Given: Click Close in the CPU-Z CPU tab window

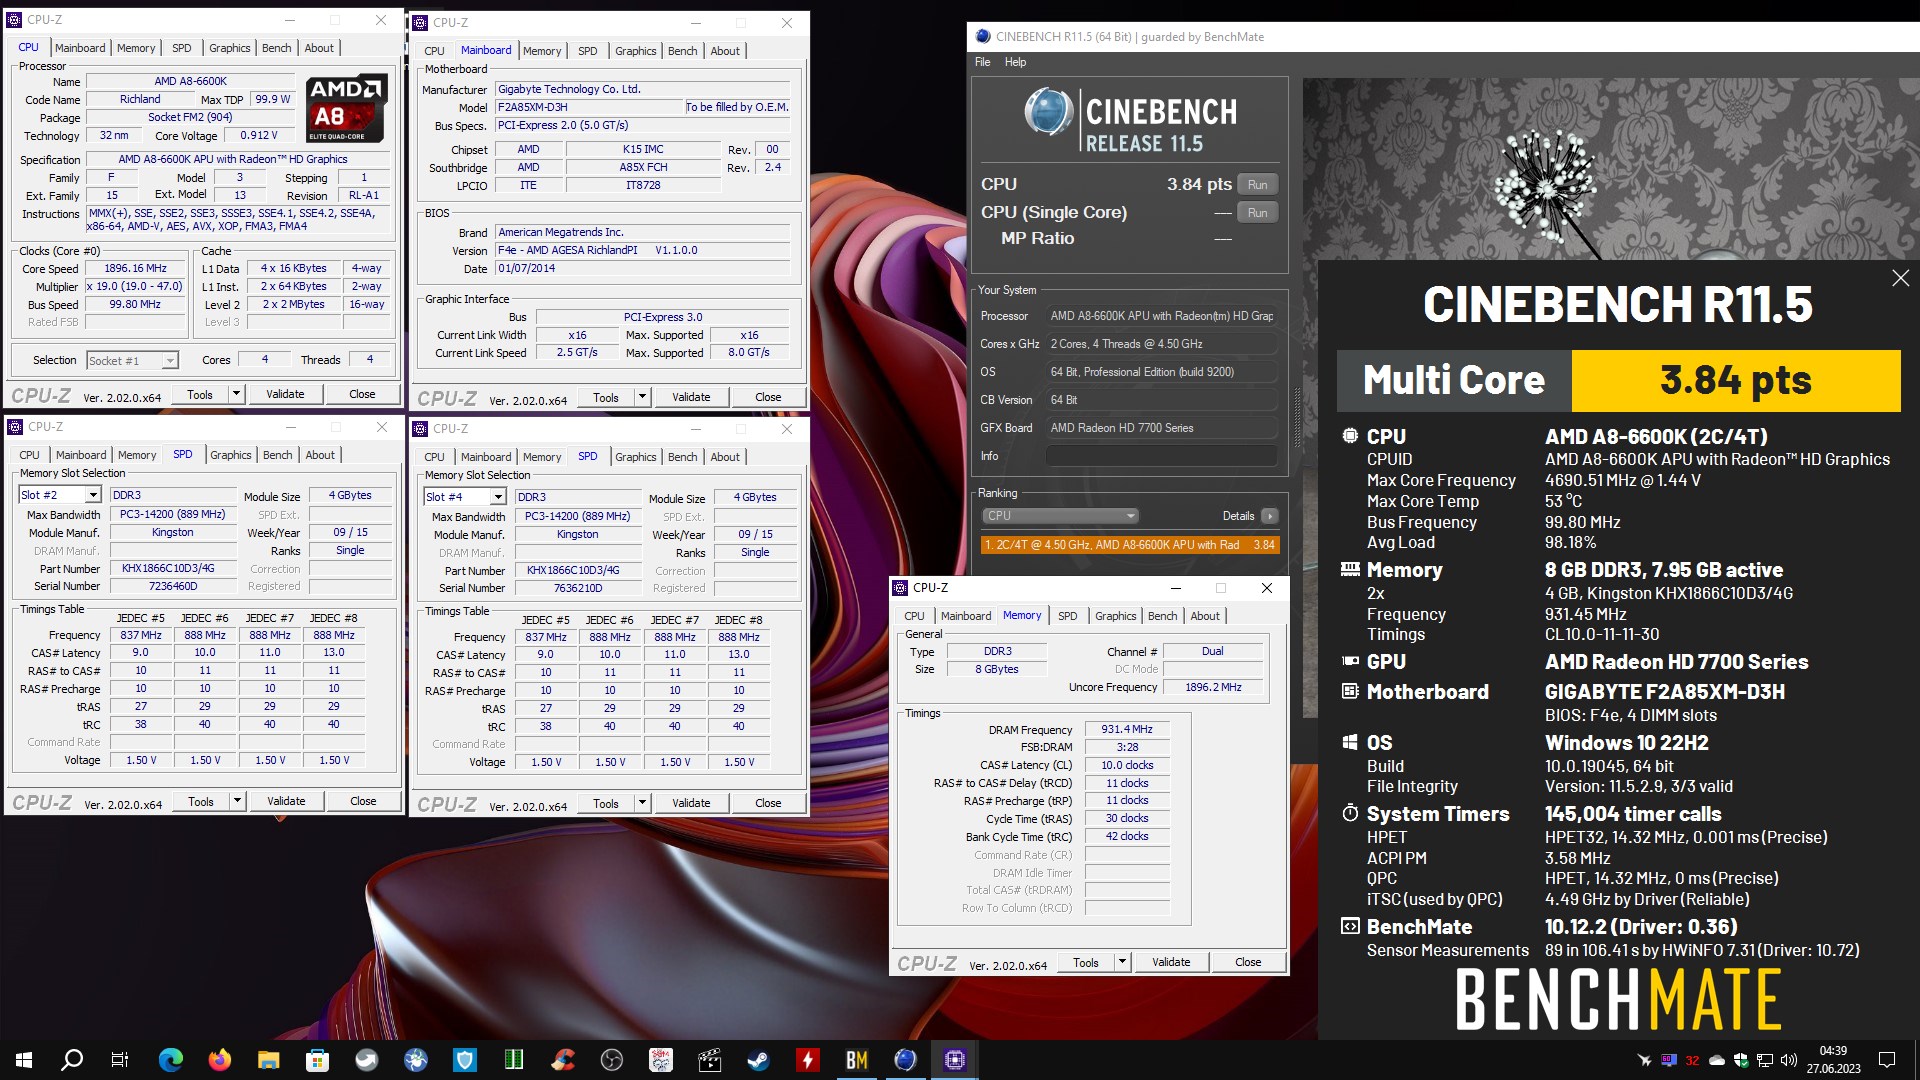Looking at the screenshot, I should (362, 394).
